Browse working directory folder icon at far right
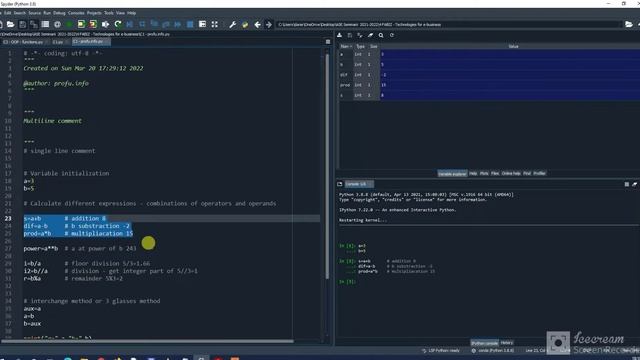Viewport: 640px width, 360px height. tap(629, 24)
